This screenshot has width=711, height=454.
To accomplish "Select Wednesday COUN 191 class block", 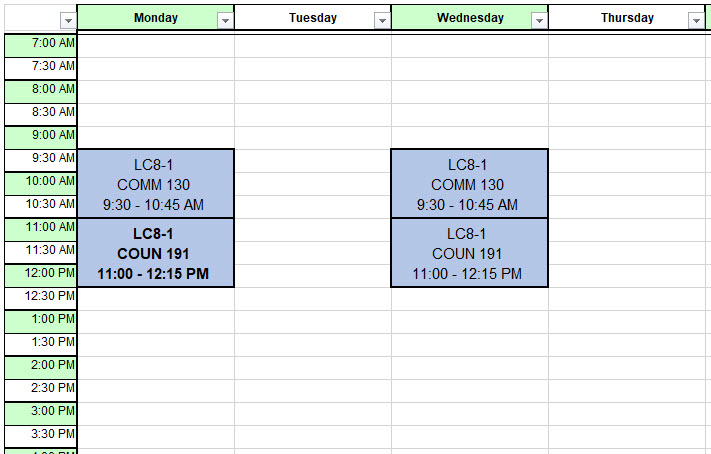I will pos(470,253).
